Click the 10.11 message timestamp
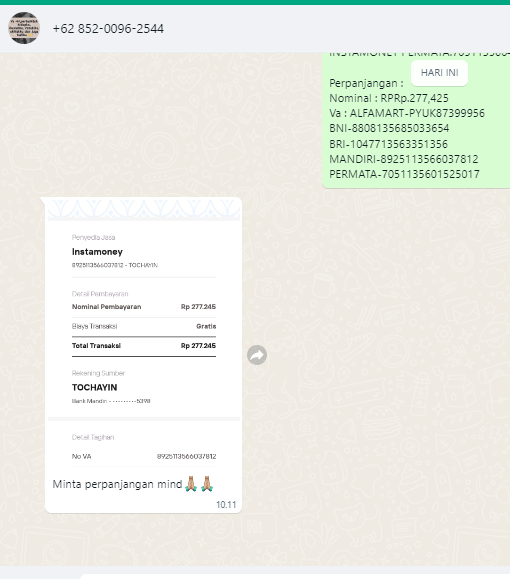Screen dimensions: 510x579 226,504
